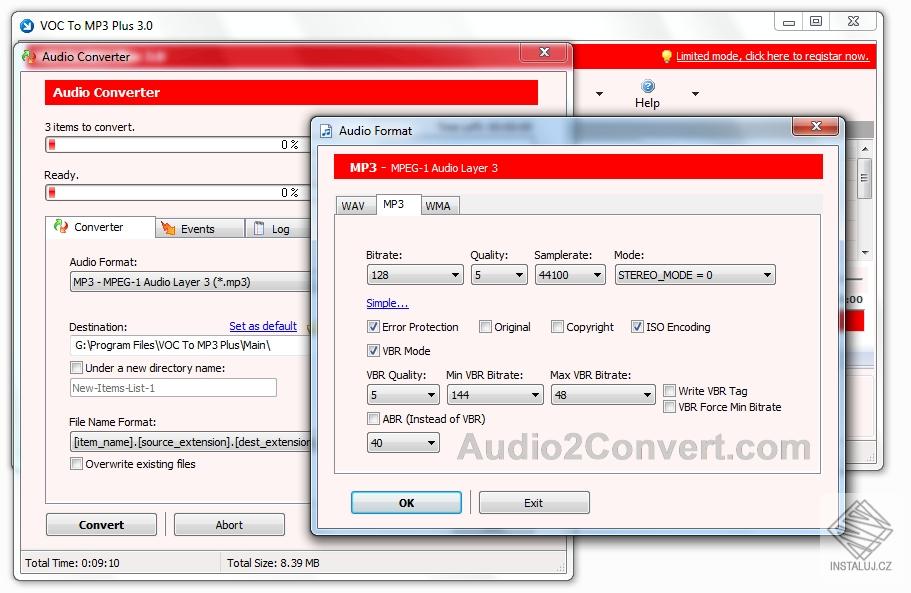Open the Min VBR Bitrate dropdown
Screen dimensions: 911x593
click(x=494, y=395)
